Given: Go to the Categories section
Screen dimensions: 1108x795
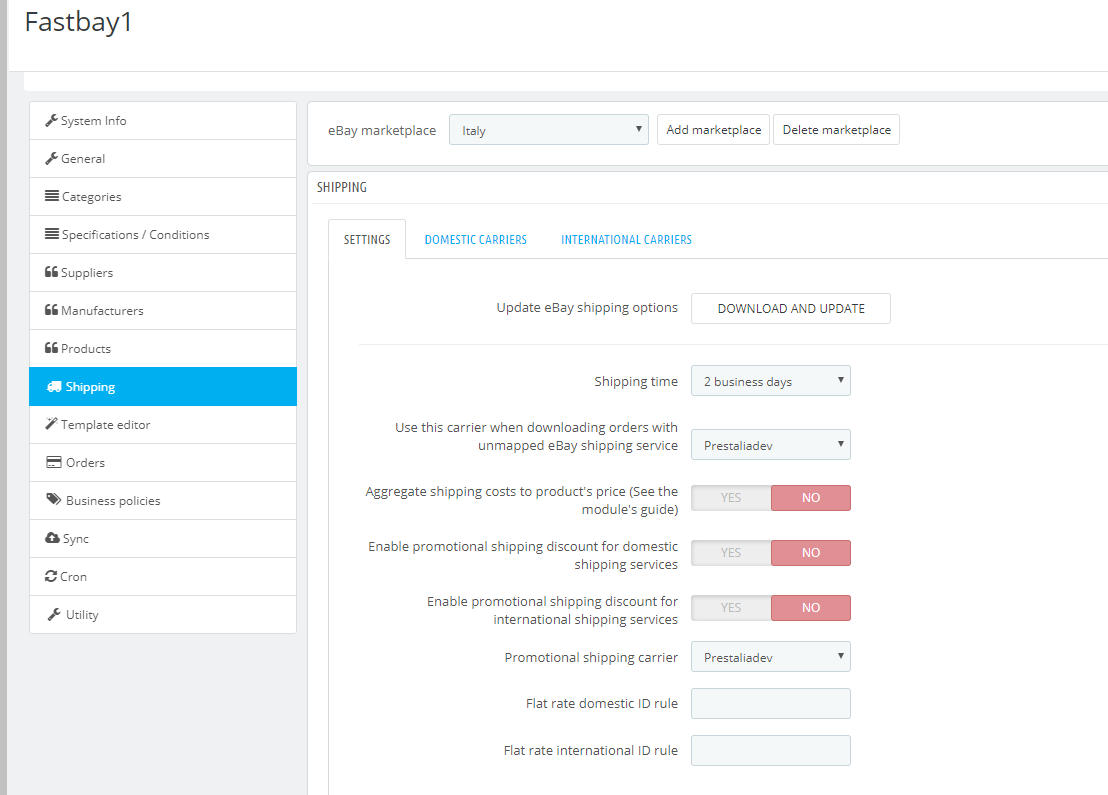Looking at the screenshot, I should (x=163, y=196).
